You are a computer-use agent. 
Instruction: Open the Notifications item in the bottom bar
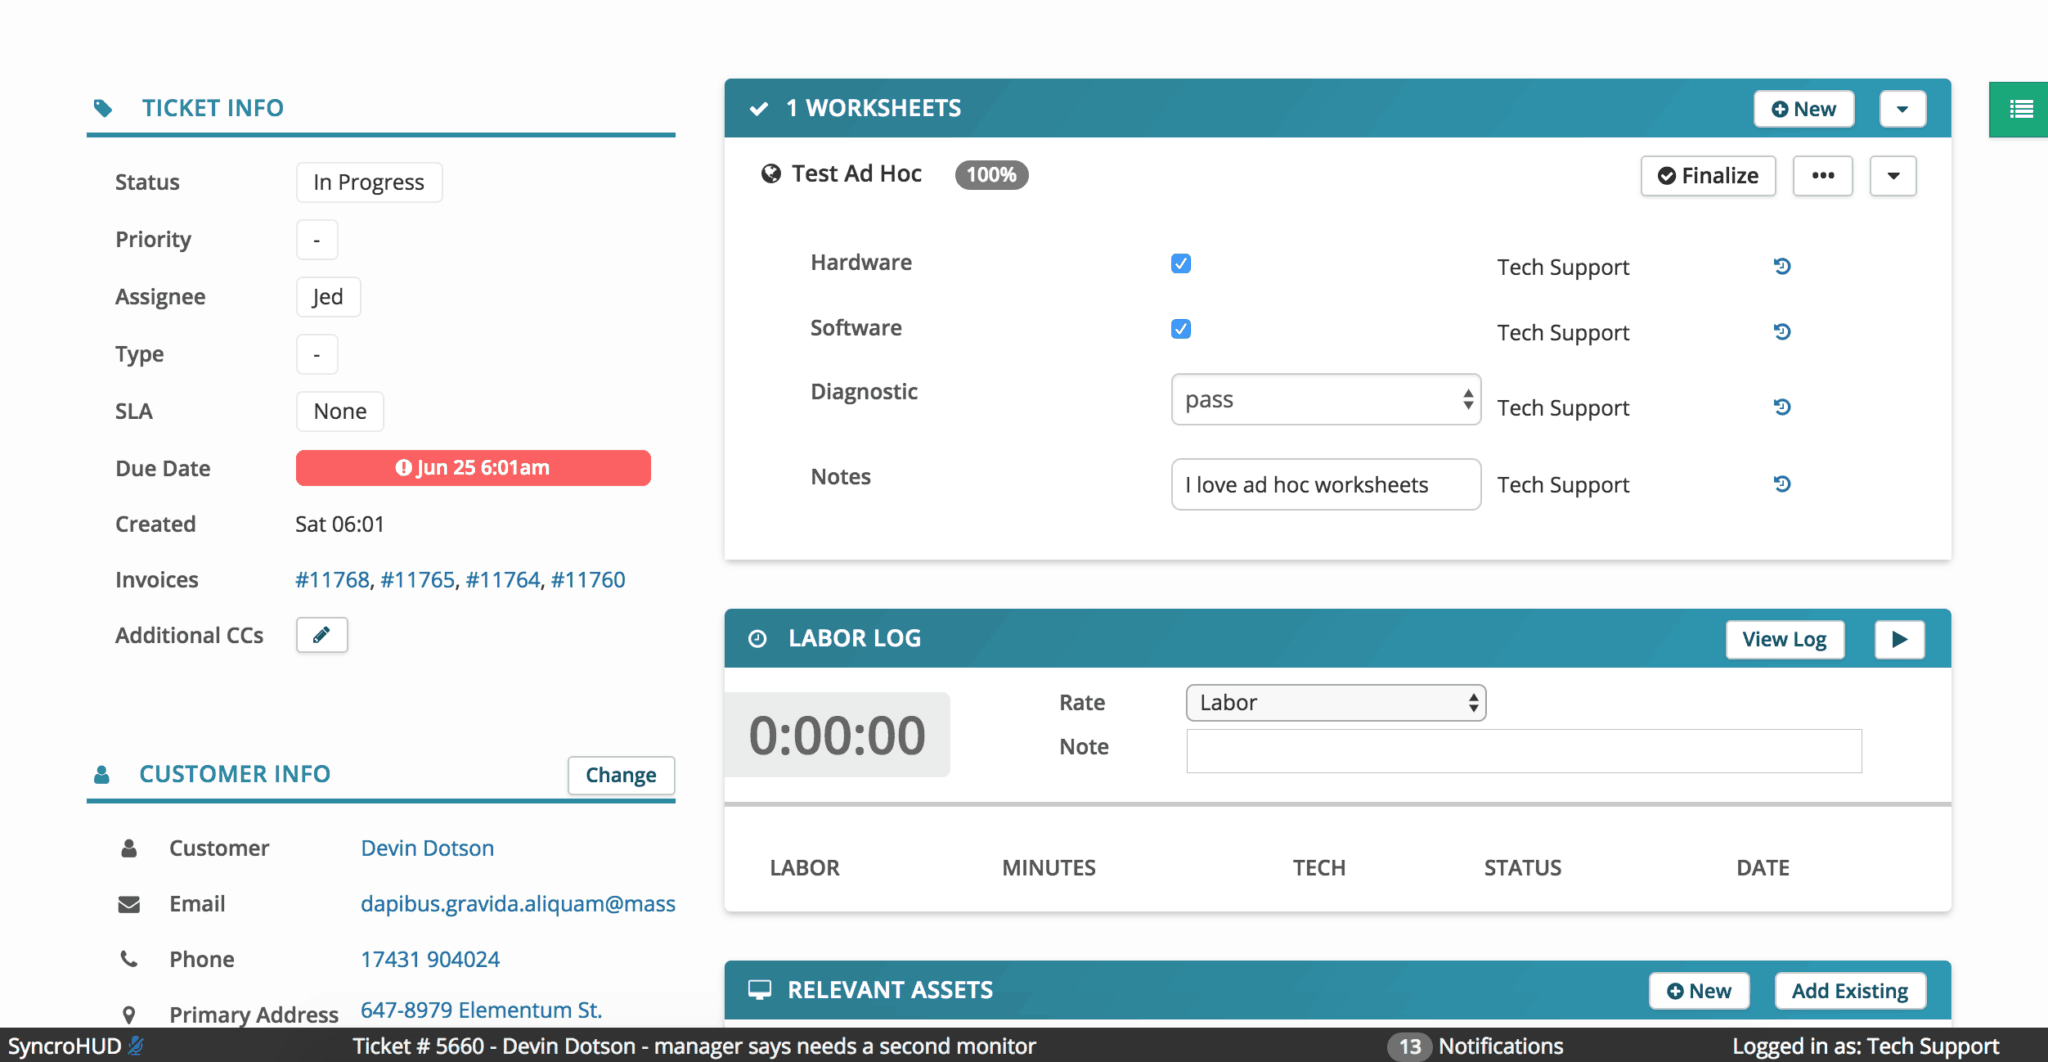click(1498, 1045)
